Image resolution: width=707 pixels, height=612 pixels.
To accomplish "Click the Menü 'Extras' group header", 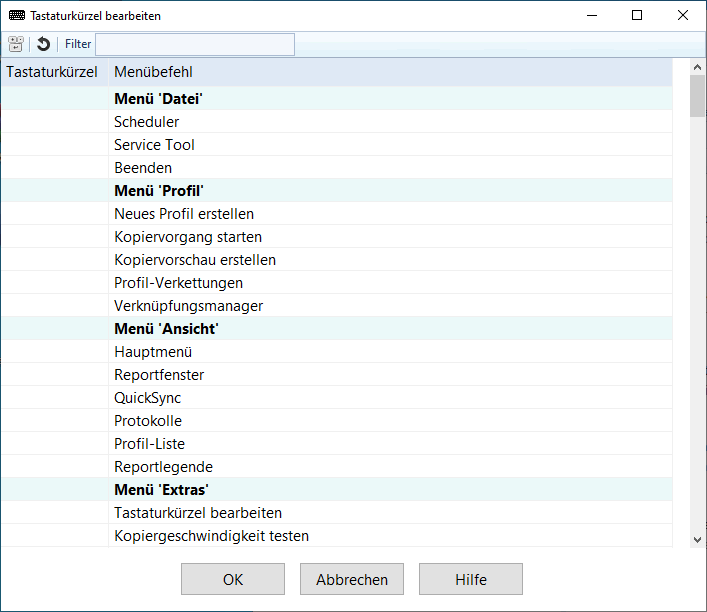I will [161, 490].
